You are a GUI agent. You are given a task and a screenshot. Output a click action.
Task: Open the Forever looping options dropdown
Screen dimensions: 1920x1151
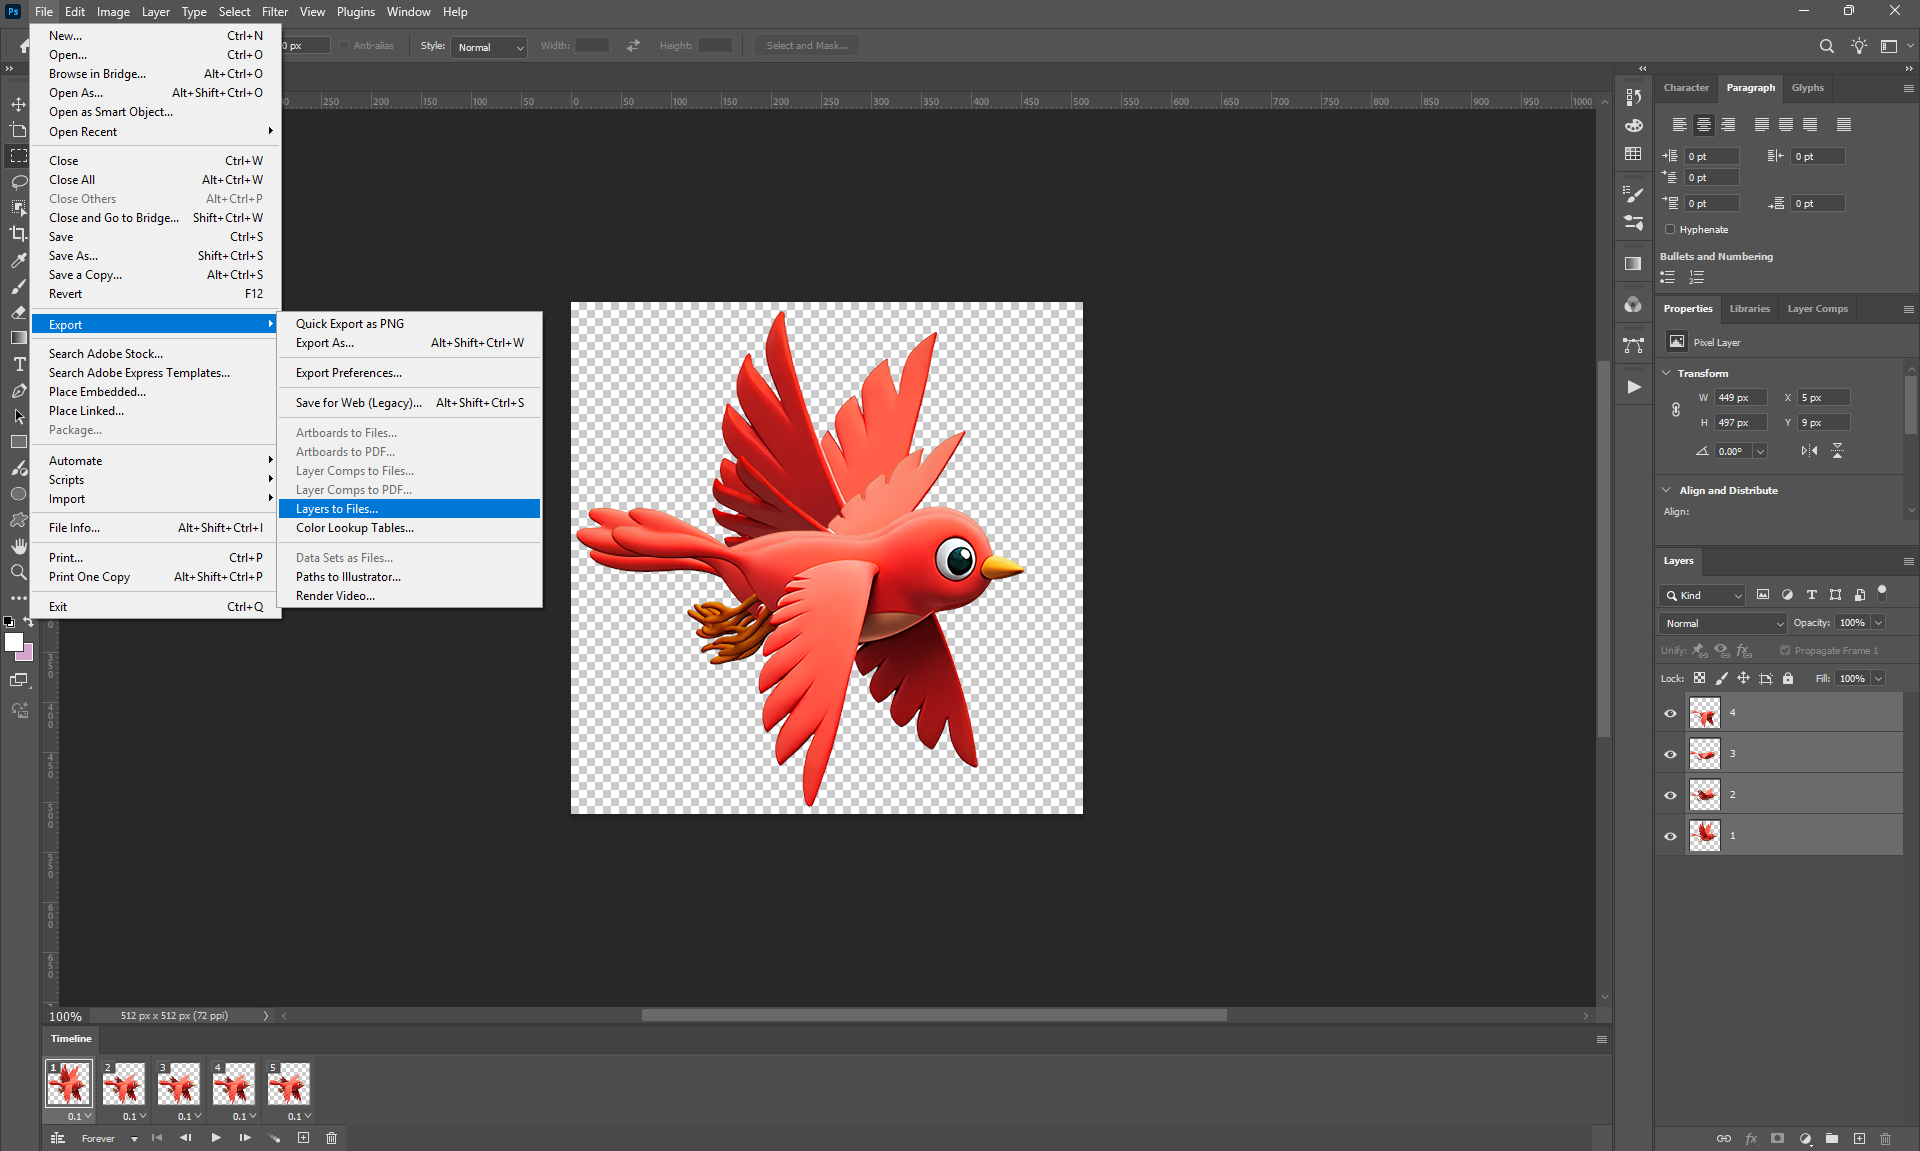pyautogui.click(x=134, y=1139)
